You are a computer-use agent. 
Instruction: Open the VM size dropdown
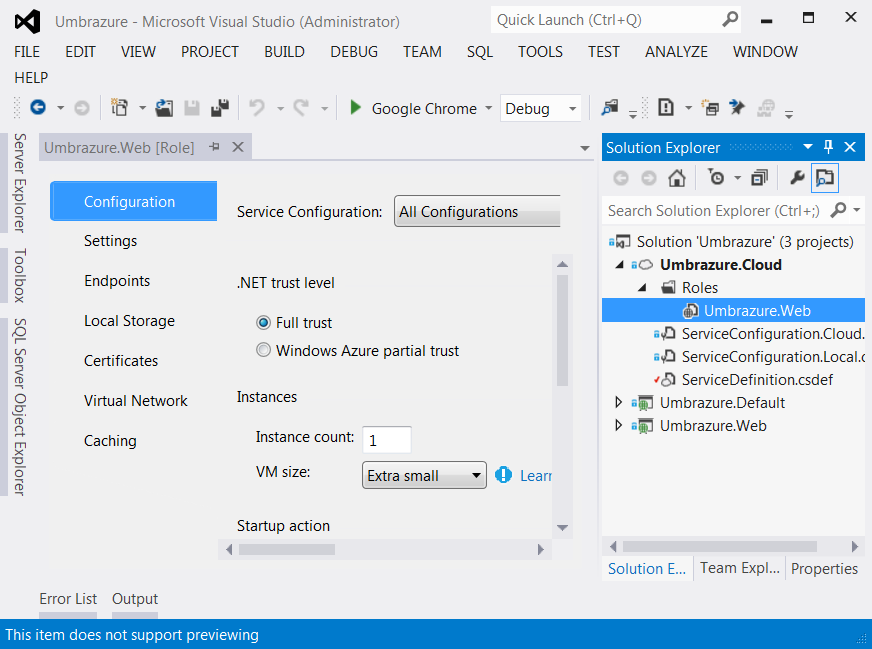(424, 476)
